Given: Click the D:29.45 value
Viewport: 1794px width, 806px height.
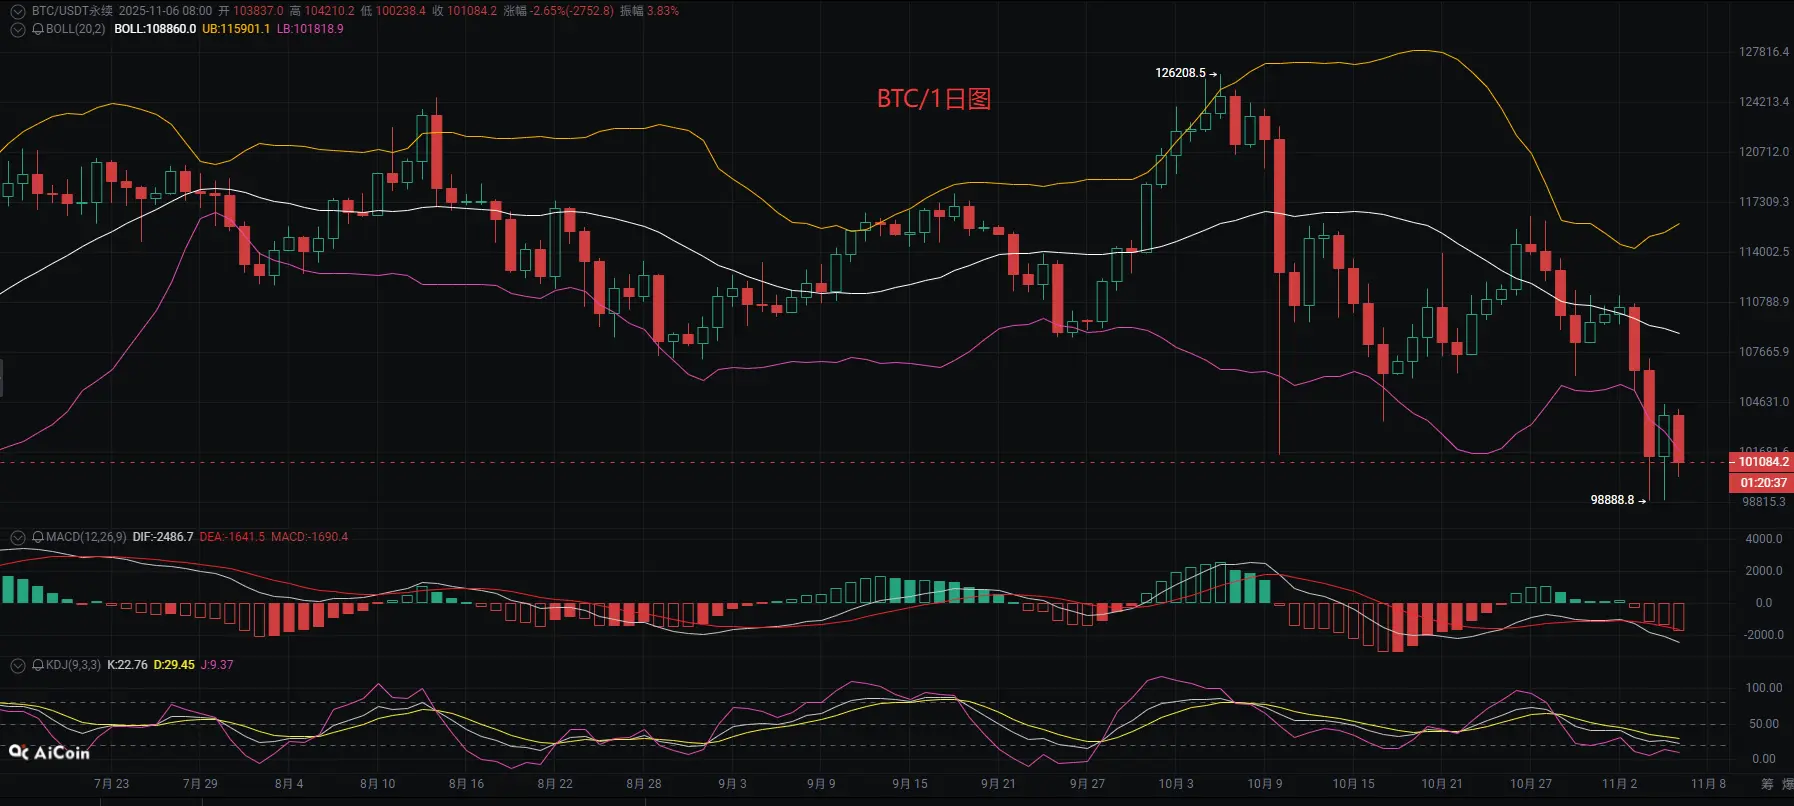Looking at the screenshot, I should click(x=174, y=665).
